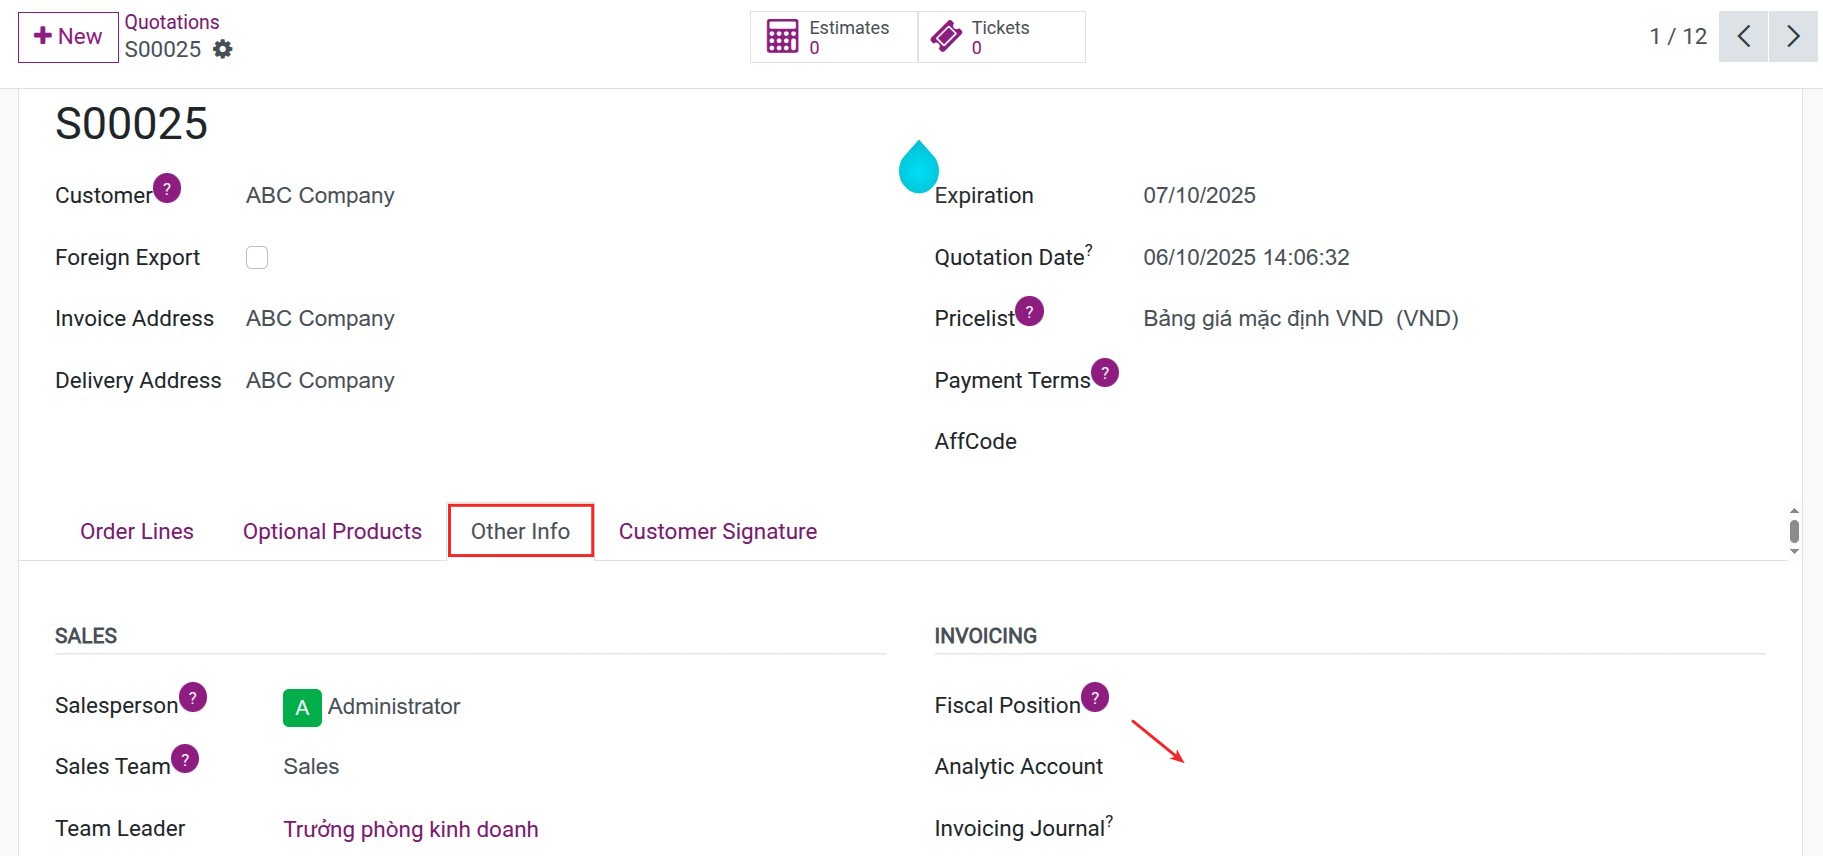Open the Optional Products tab
This screenshot has width=1823, height=856.
[x=332, y=531]
